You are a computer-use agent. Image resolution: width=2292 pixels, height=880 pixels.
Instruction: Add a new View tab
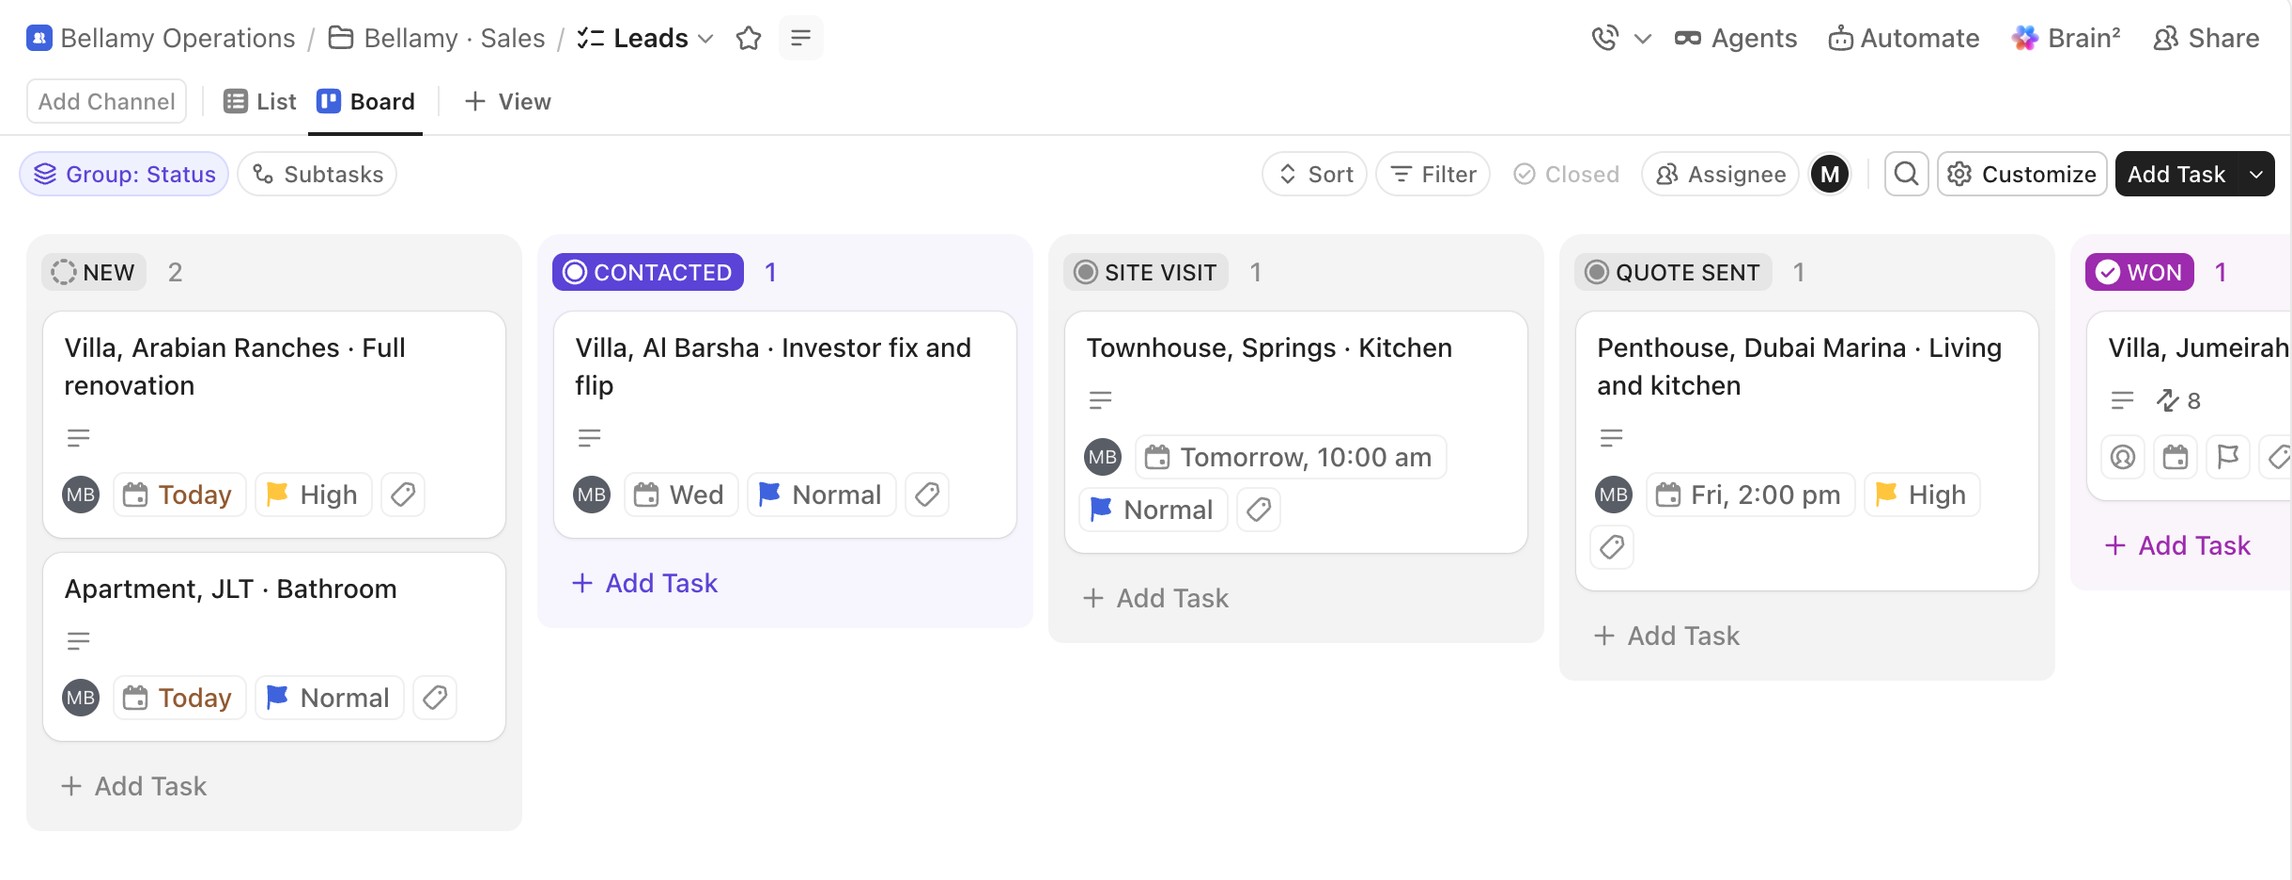click(x=508, y=101)
